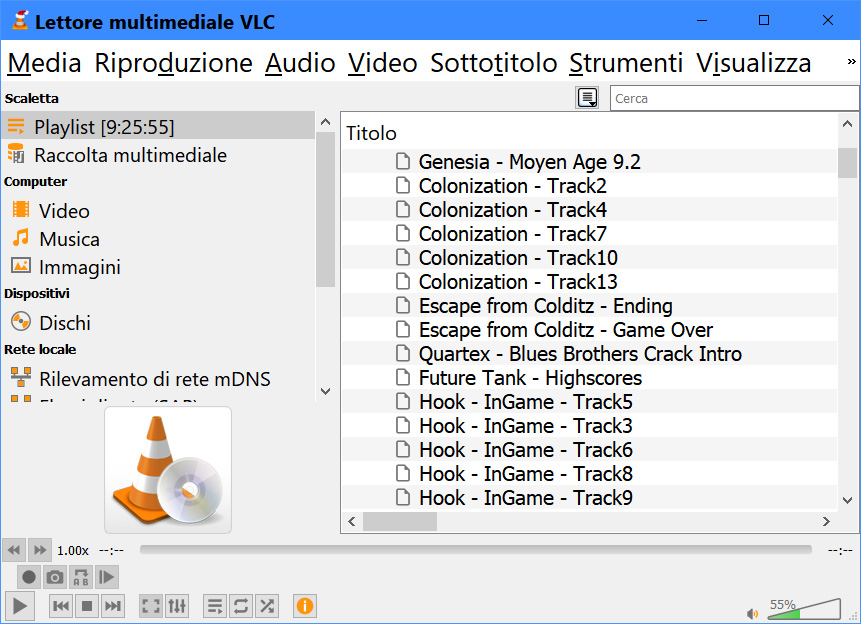Select Colonization - Track10 entry

pyautogui.click(x=590, y=258)
